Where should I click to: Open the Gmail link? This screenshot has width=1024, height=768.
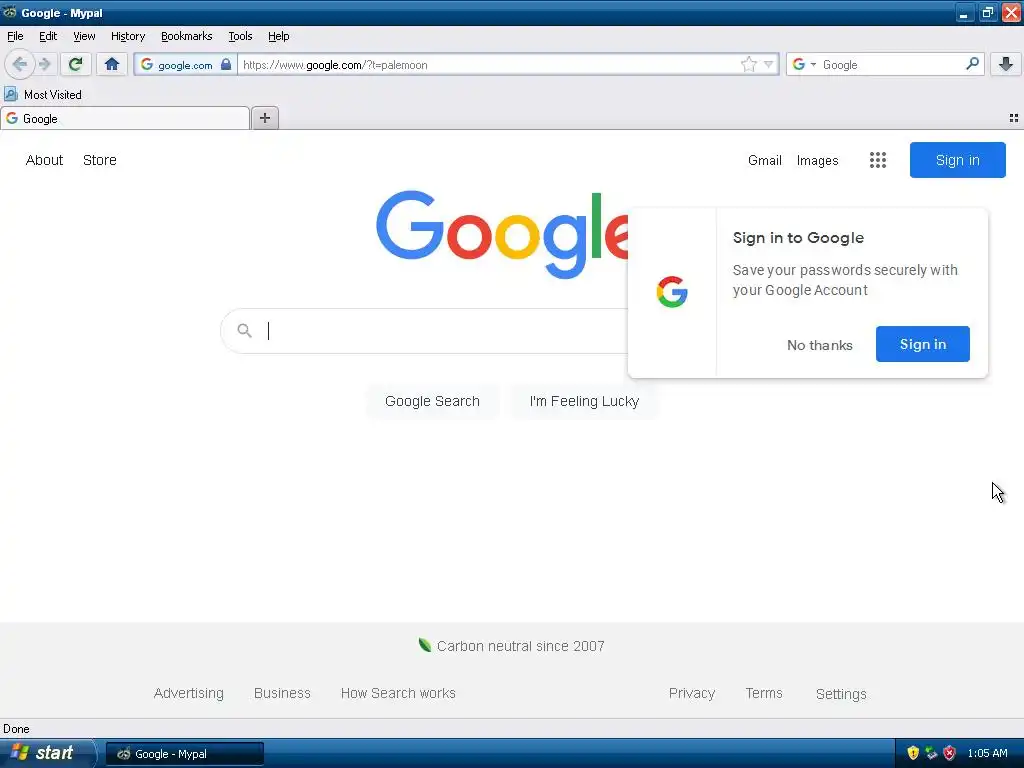coord(765,160)
